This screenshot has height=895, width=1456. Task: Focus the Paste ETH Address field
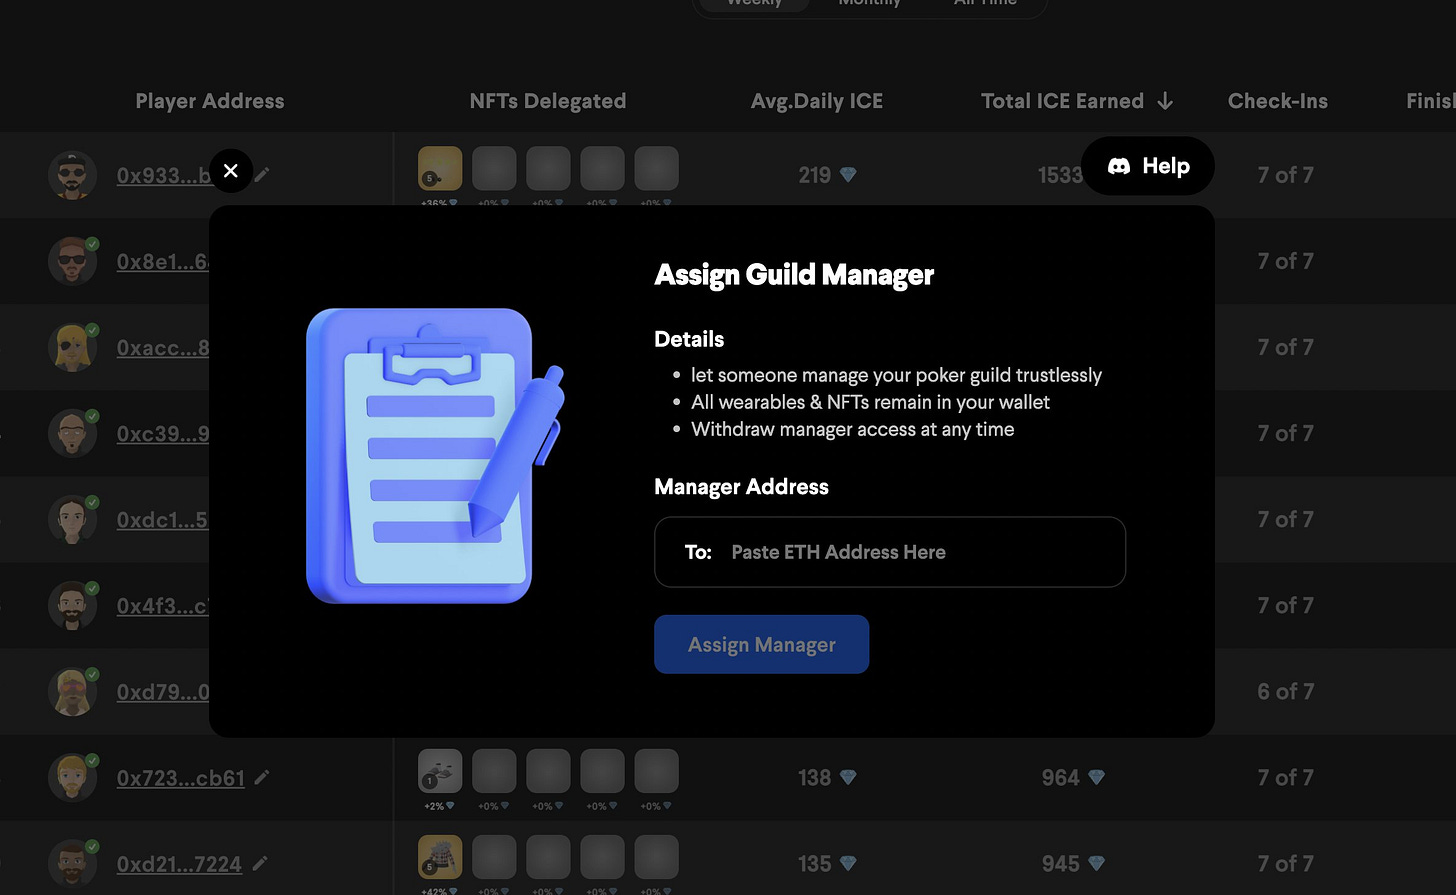click(890, 552)
